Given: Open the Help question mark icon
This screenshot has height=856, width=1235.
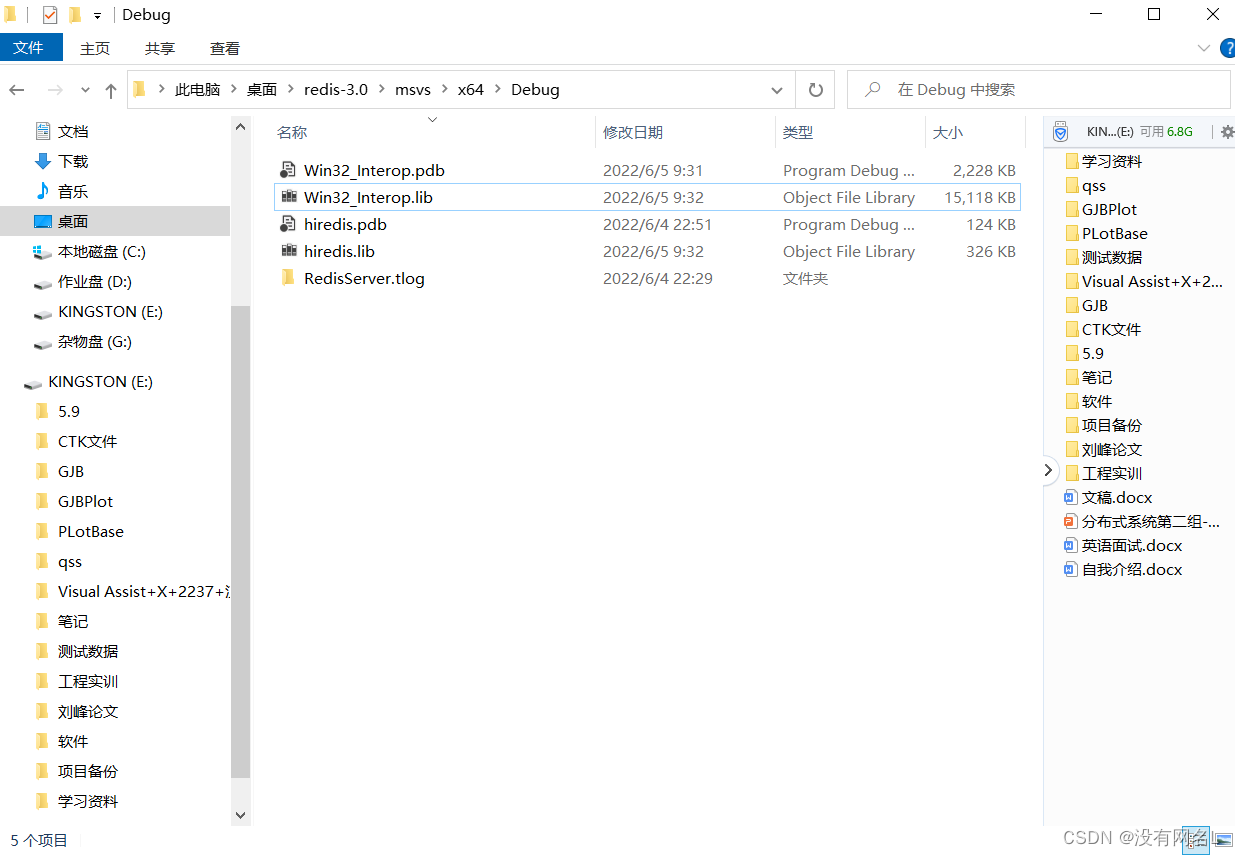Looking at the screenshot, I should point(1228,47).
